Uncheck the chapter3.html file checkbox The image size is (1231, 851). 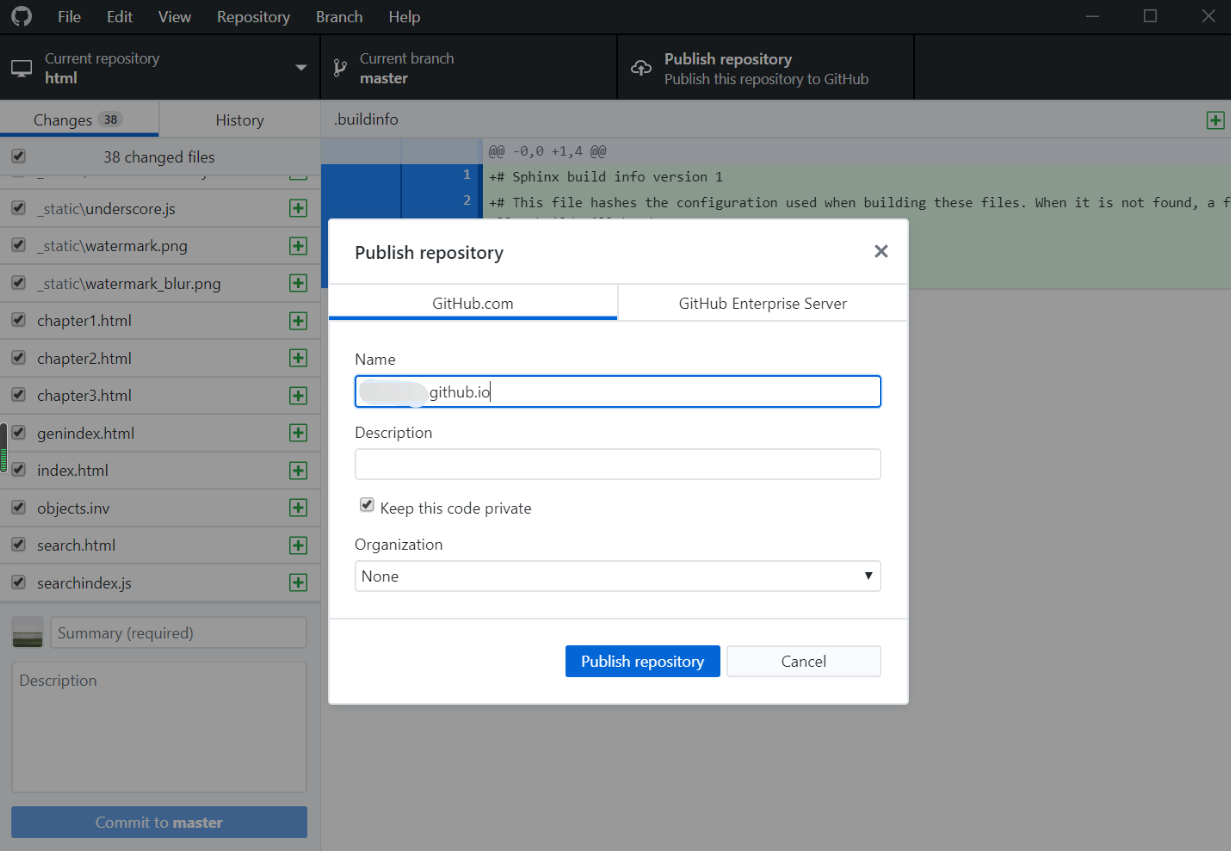[x=18, y=395]
